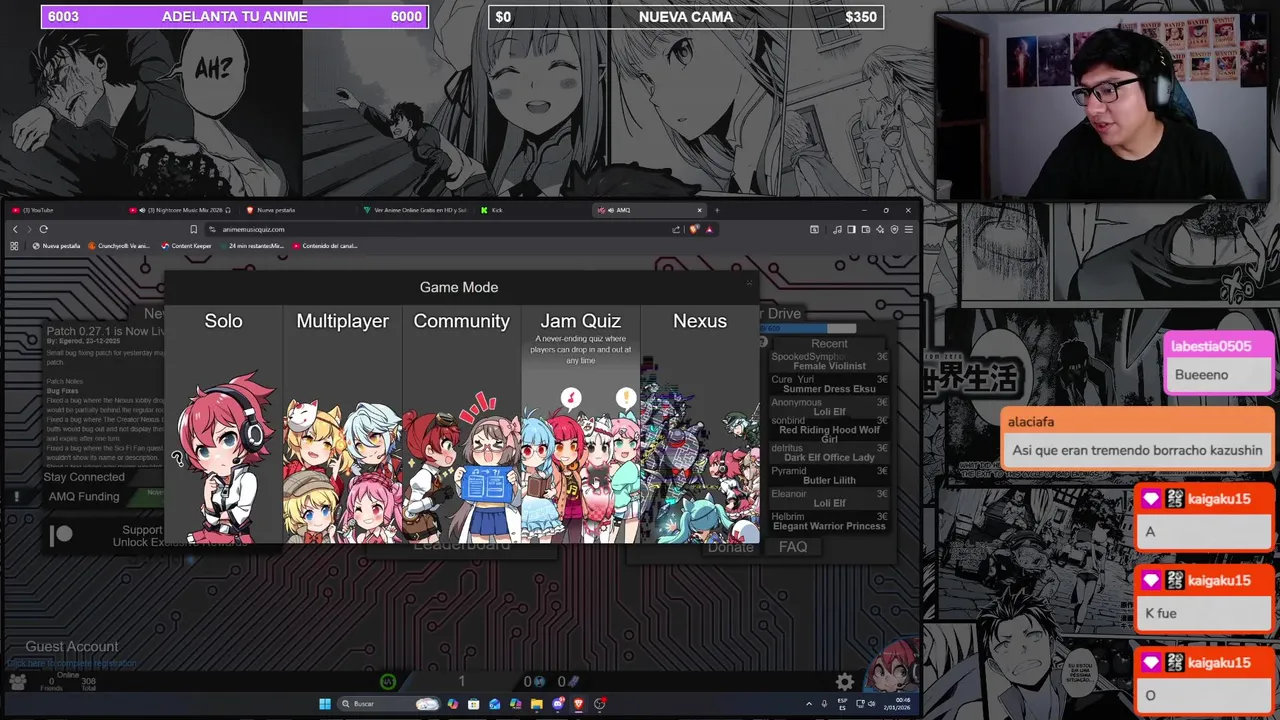Click 'Click here to complete registration' link
This screenshot has height=720, width=1280.
(x=71, y=663)
